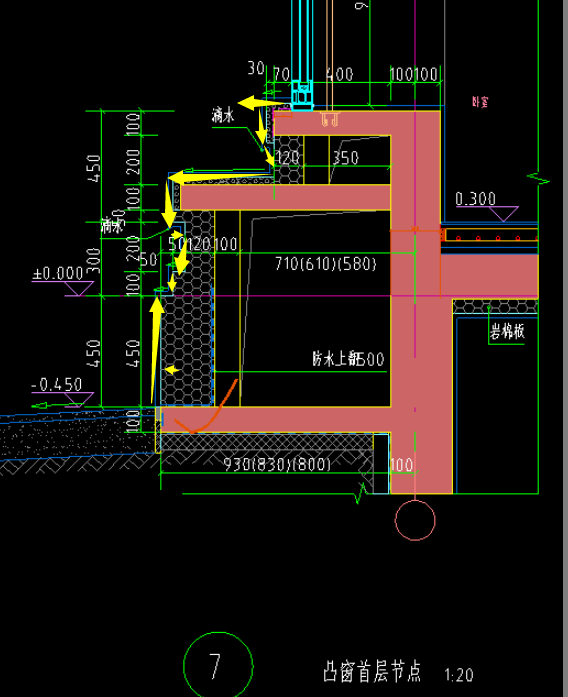Select the 70 dimension text at top
Viewport: 568px width, 697px height.
[281, 74]
